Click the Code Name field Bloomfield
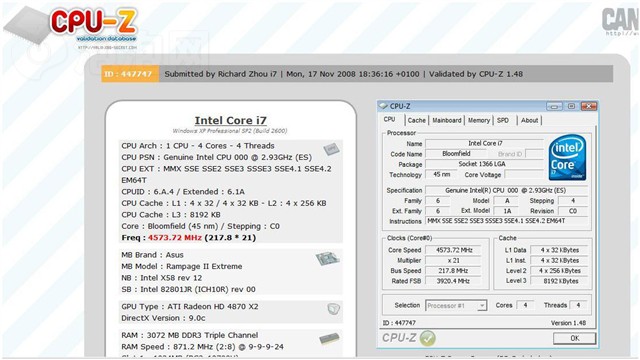This screenshot has height=360, width=640. point(456,154)
